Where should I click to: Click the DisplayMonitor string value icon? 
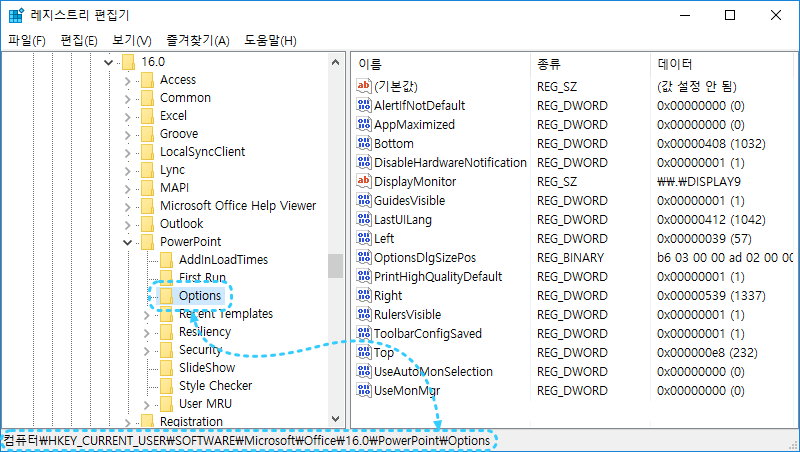pos(364,182)
